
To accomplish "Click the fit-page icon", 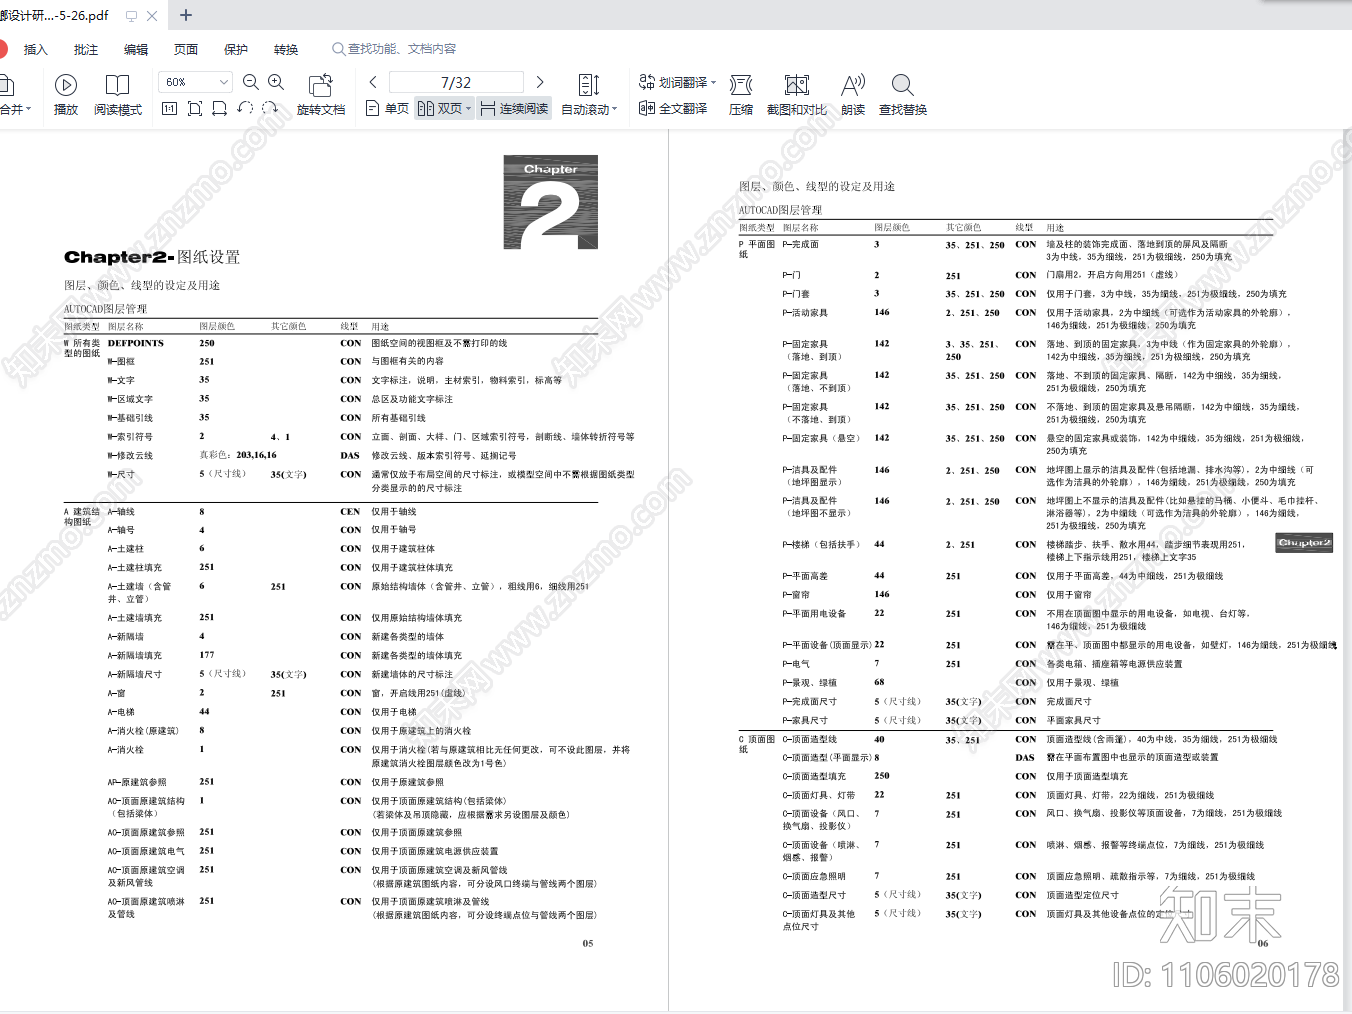I will click(x=195, y=108).
